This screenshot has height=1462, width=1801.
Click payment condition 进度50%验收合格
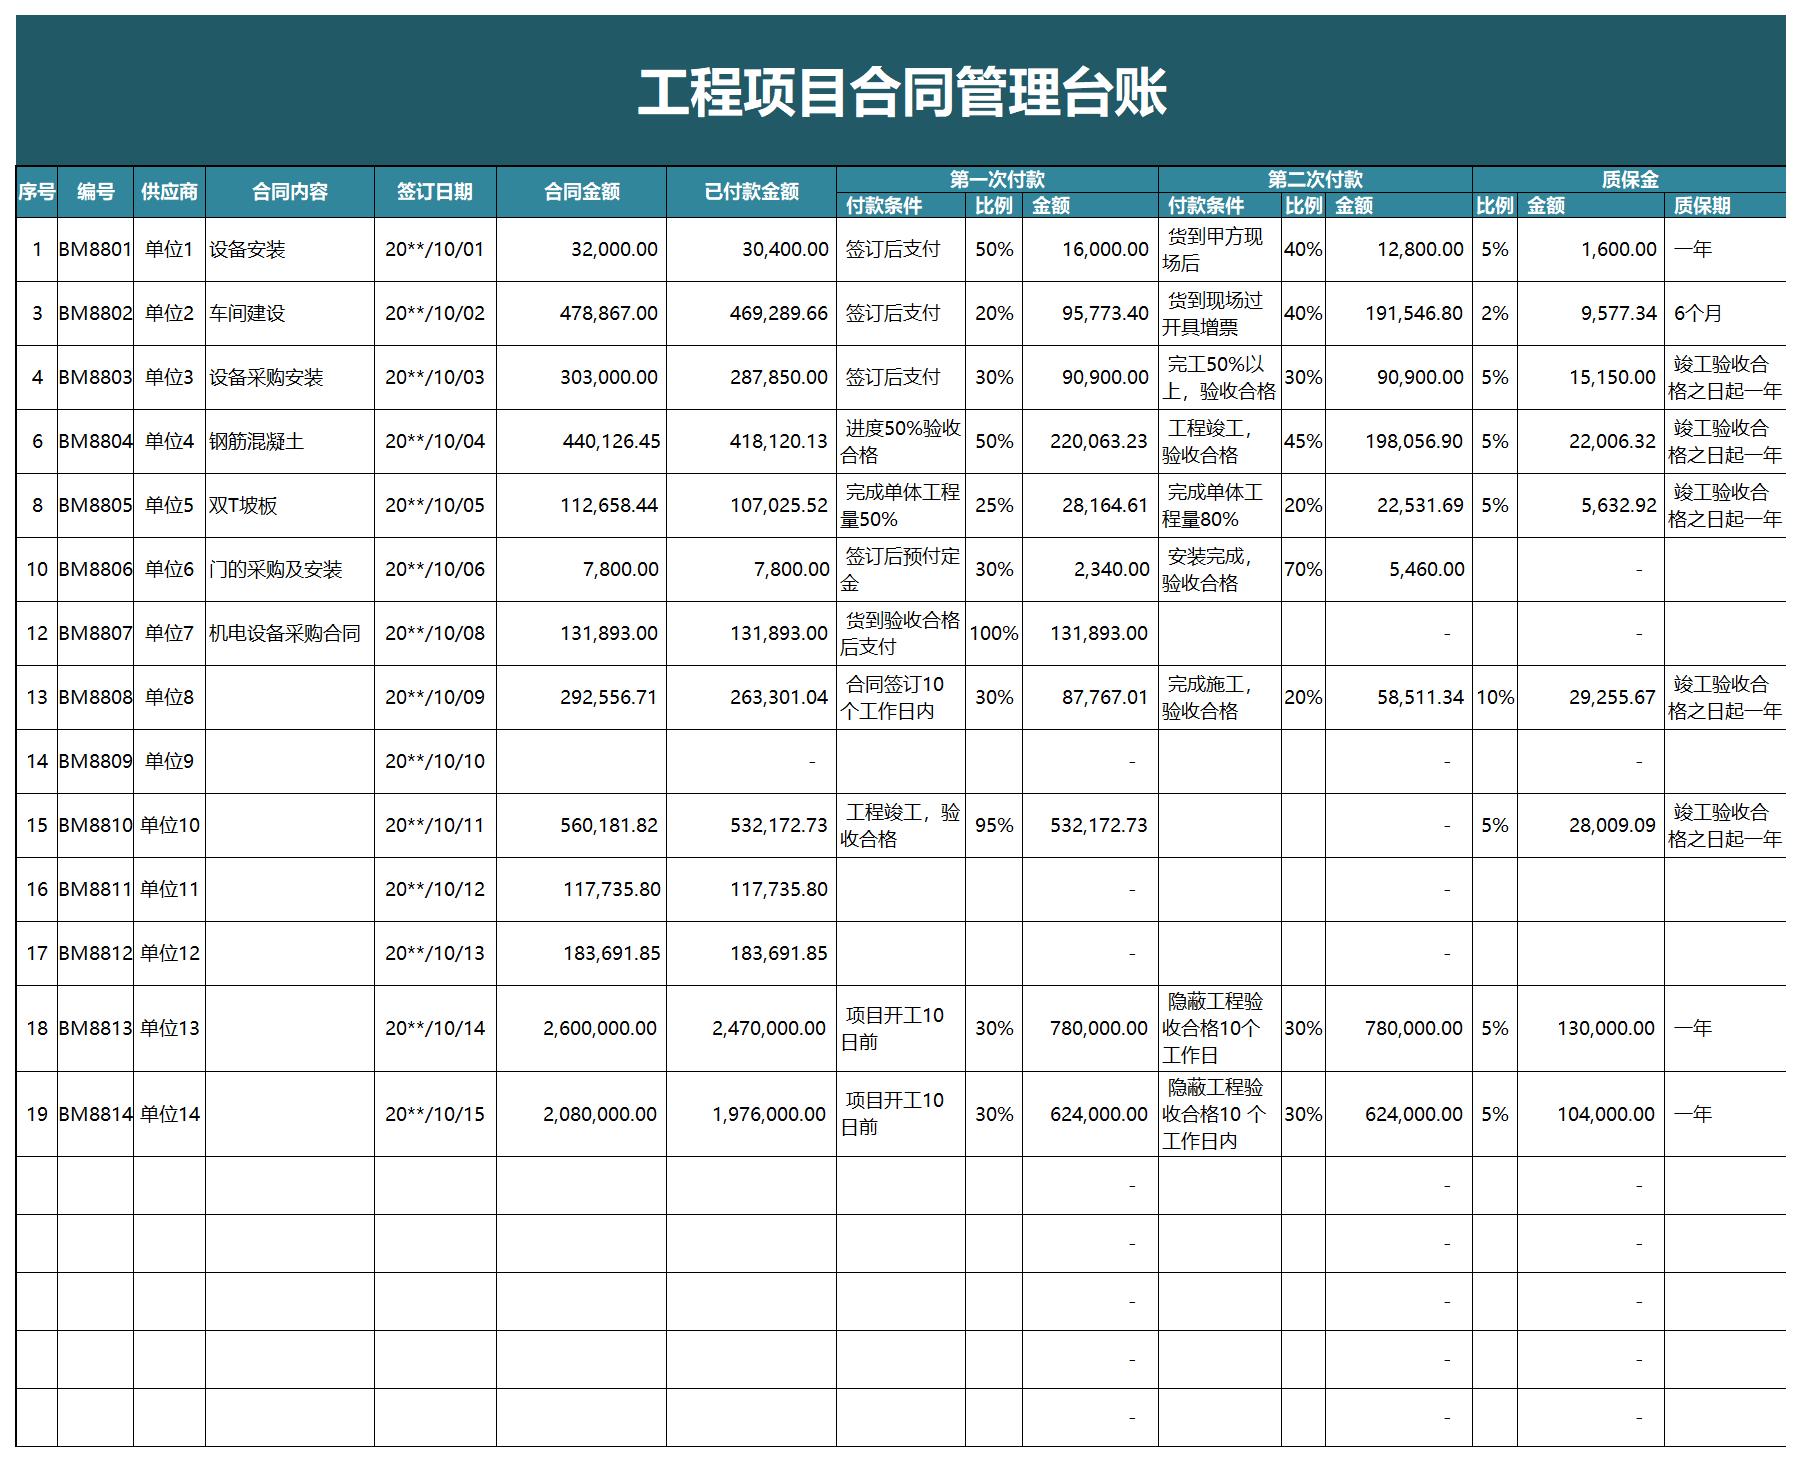click(901, 441)
